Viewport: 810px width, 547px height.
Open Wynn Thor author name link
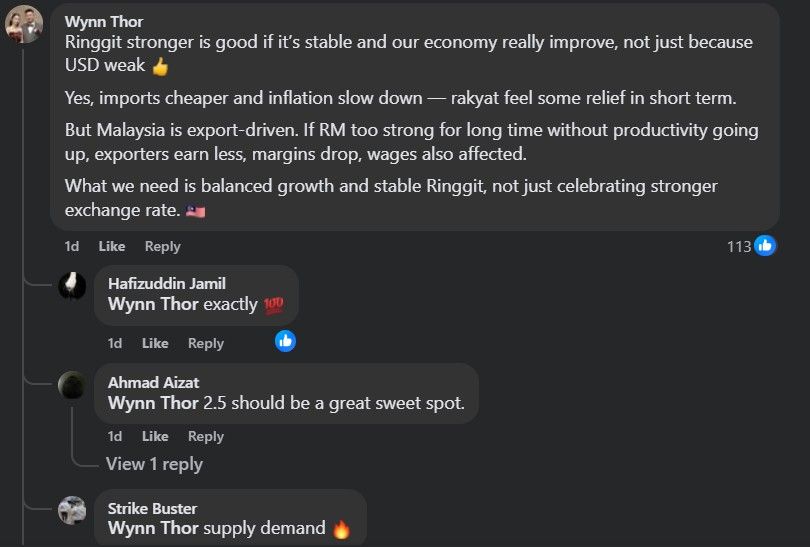pyautogui.click(x=104, y=21)
